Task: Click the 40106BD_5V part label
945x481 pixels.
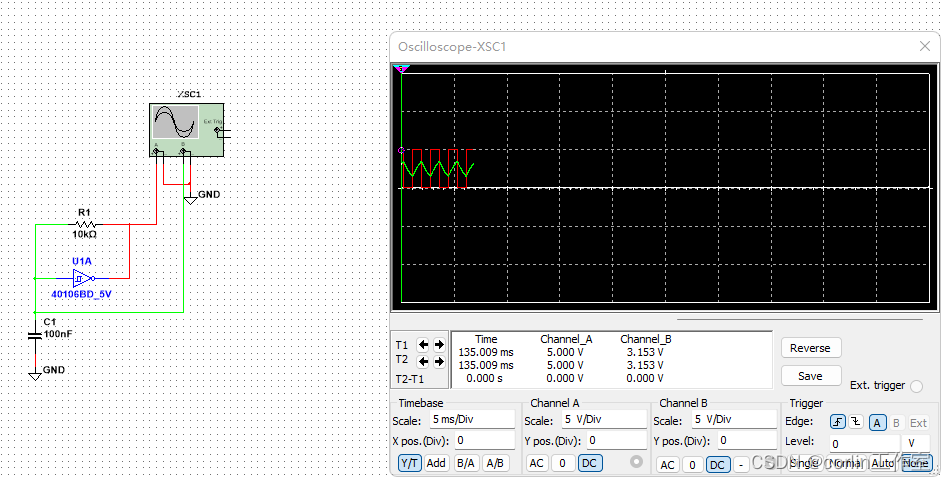Action: pos(81,294)
